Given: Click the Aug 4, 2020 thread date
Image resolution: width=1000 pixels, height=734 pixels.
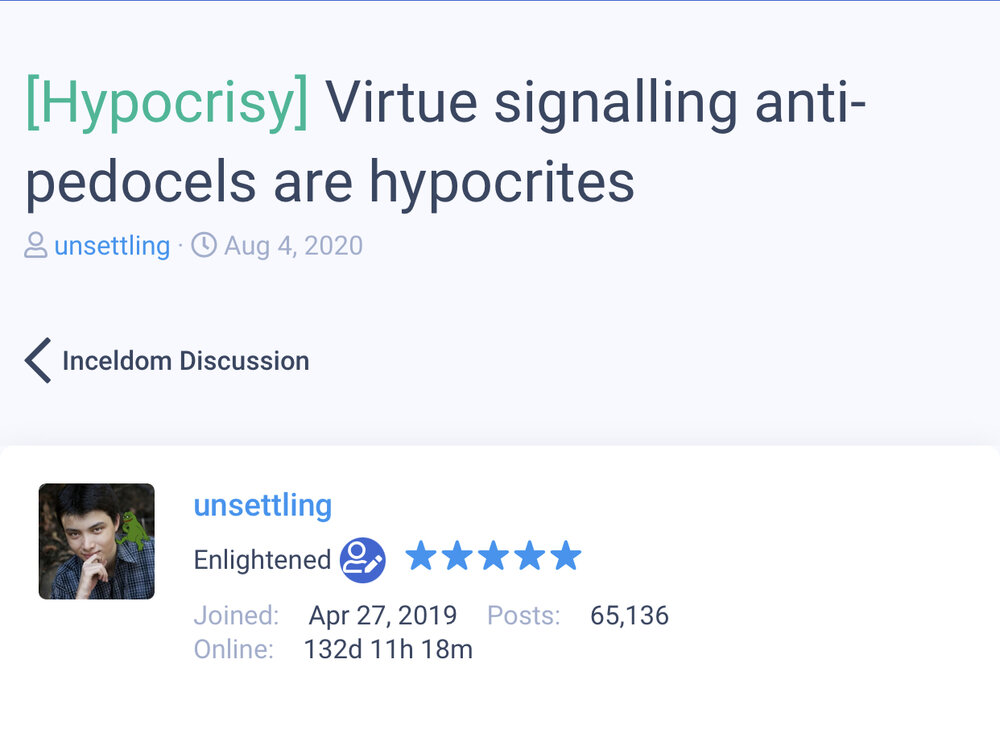Looking at the screenshot, I should 293,245.
